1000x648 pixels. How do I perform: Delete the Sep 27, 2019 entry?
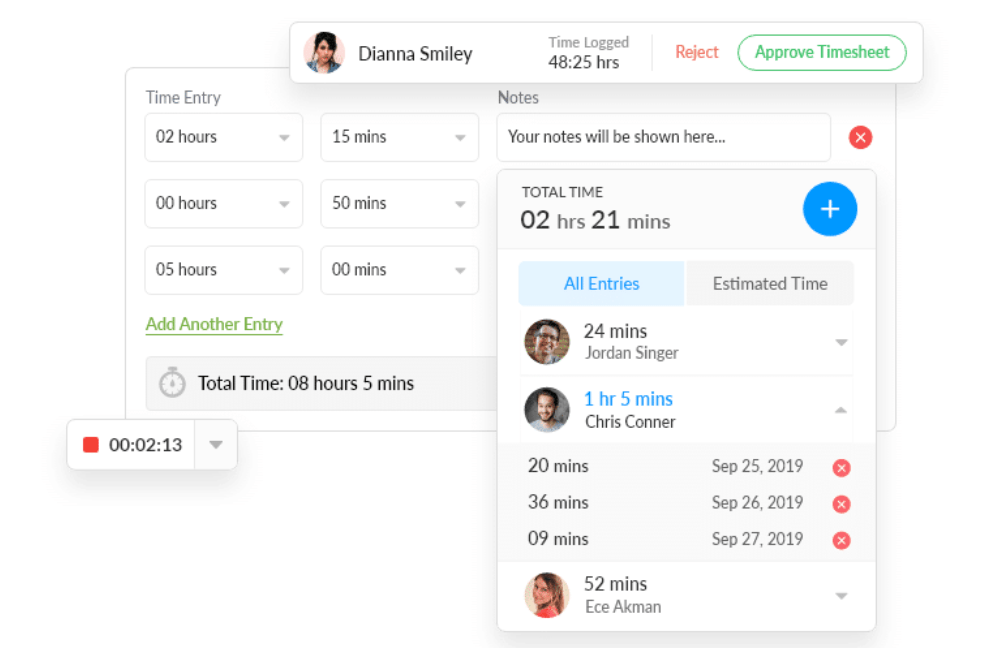842,540
